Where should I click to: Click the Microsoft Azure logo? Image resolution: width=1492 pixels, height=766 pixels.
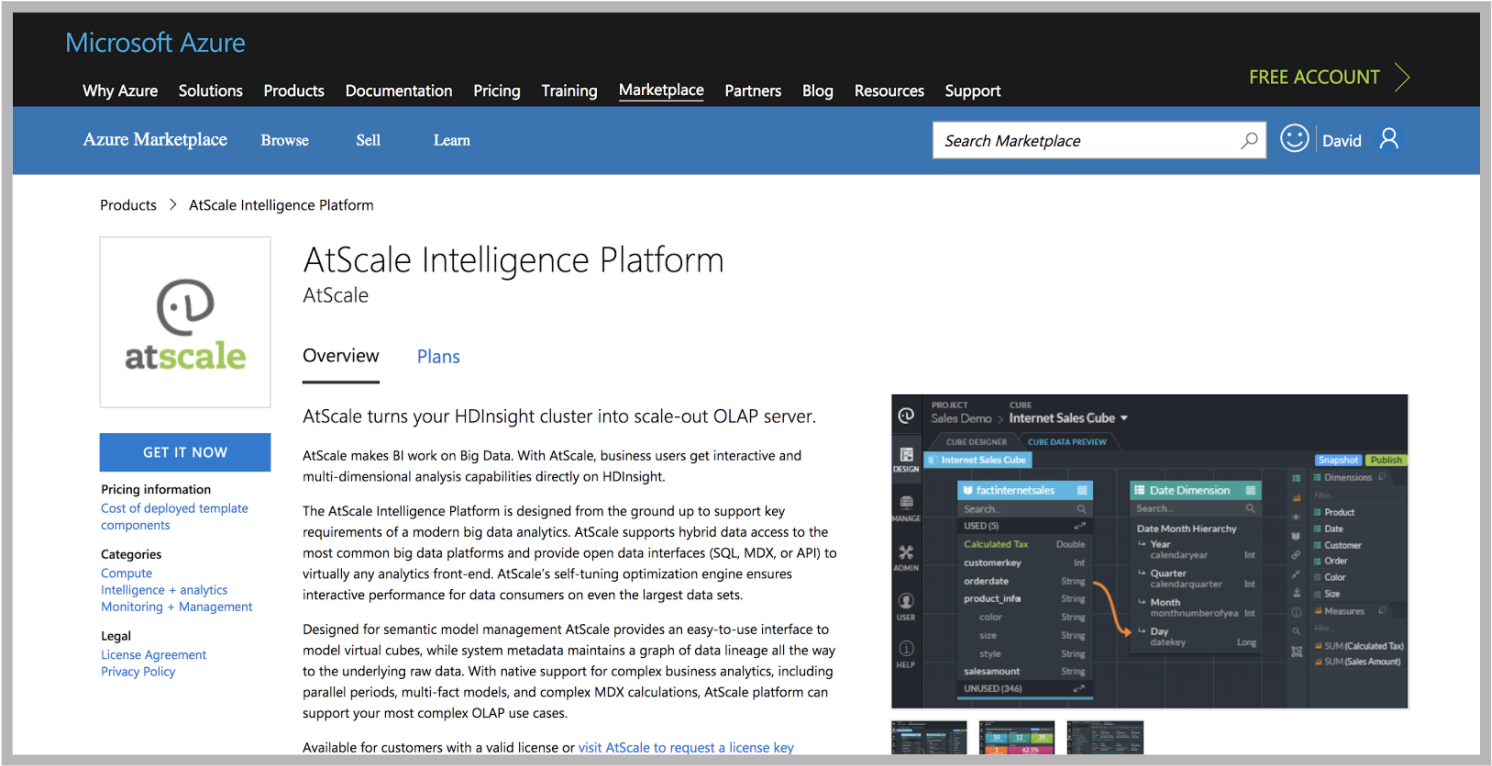[x=155, y=43]
